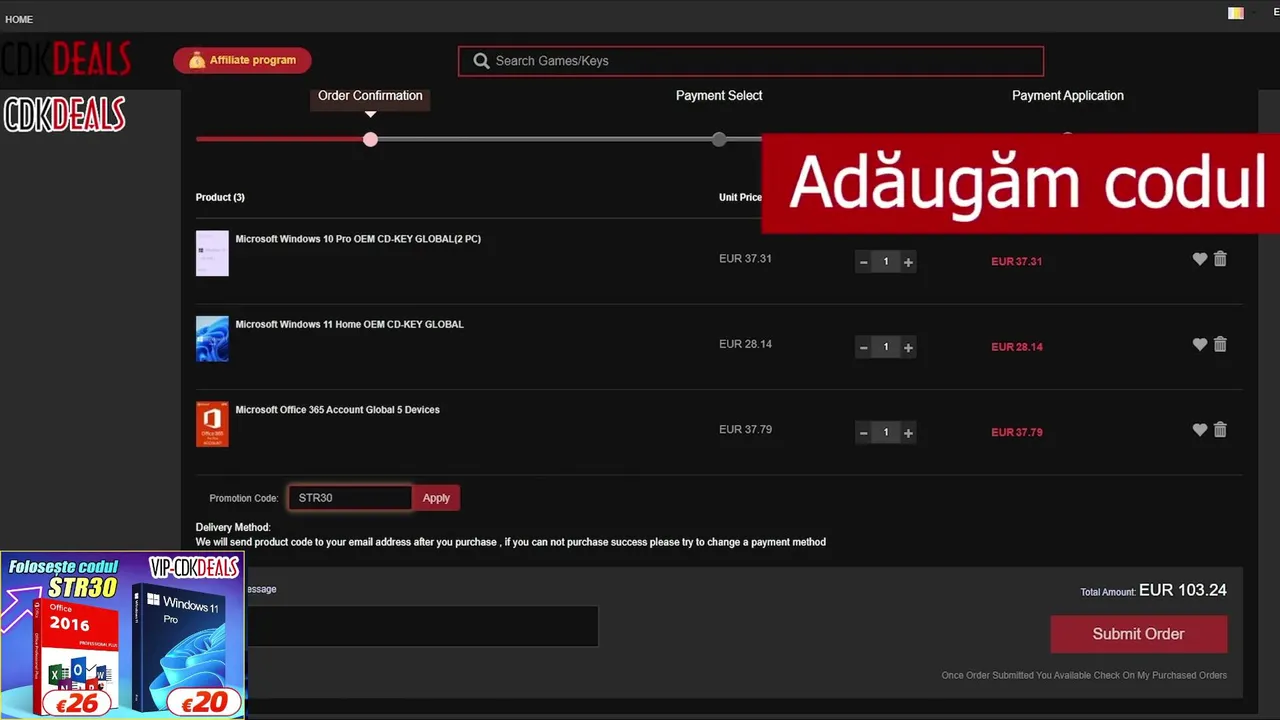Viewport: 1280px width, 720px height.
Task: Go to HOME in top bar
Action: click(19, 19)
